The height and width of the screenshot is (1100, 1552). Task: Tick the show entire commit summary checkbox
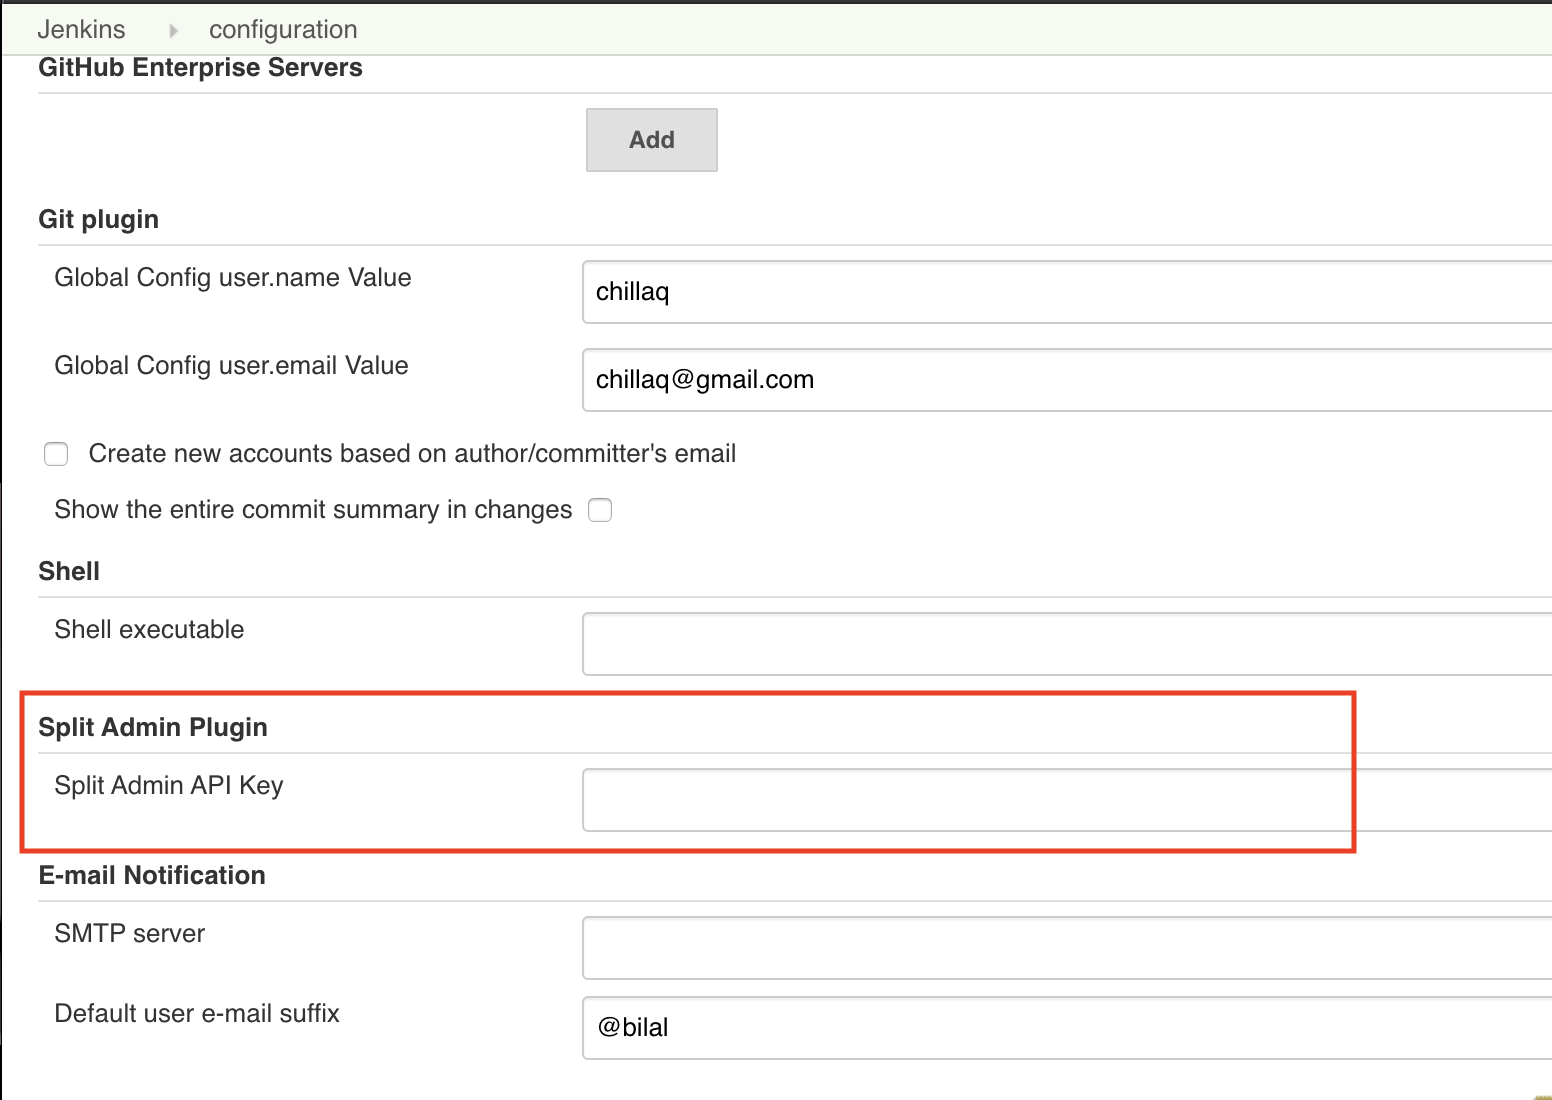point(600,510)
